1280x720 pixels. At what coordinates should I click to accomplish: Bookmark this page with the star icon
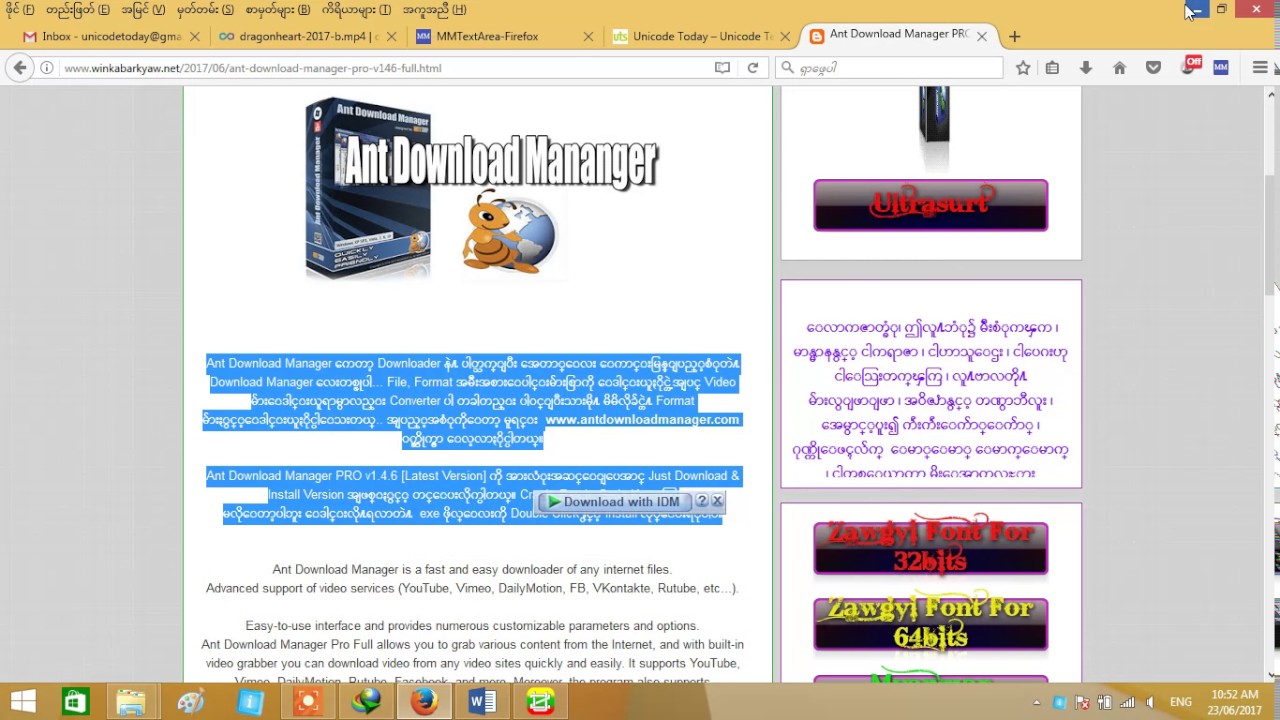[1023, 68]
